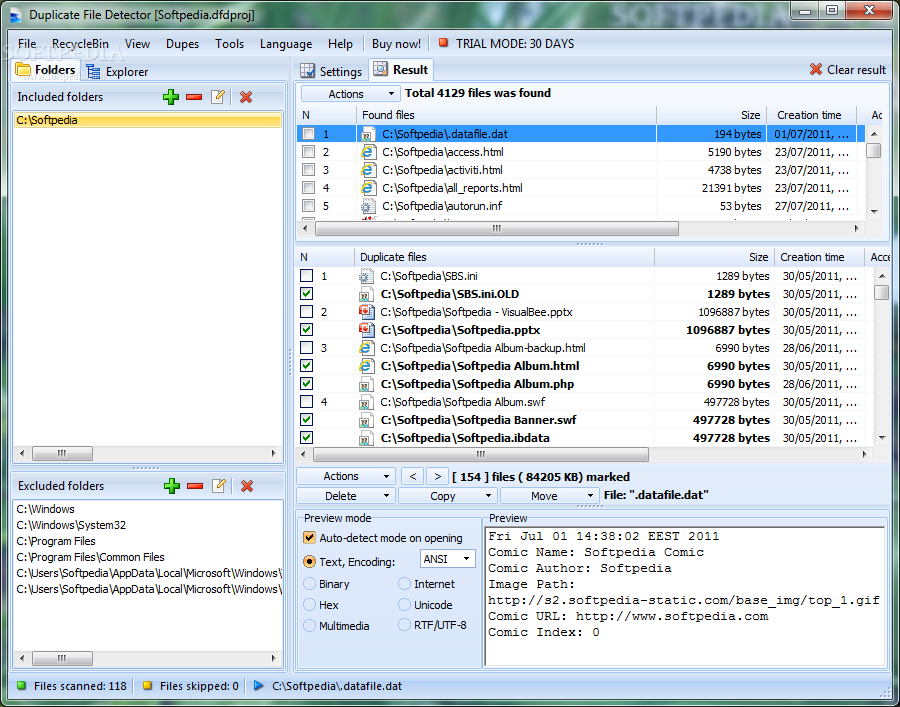Switch to the Explorer tab
900x707 pixels.
coord(118,72)
